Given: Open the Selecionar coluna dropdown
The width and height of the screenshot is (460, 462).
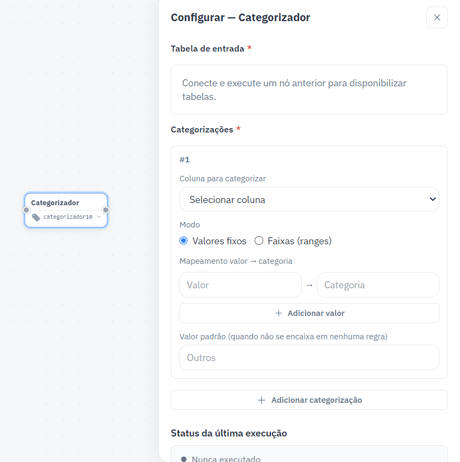Looking at the screenshot, I should click(x=309, y=199).
